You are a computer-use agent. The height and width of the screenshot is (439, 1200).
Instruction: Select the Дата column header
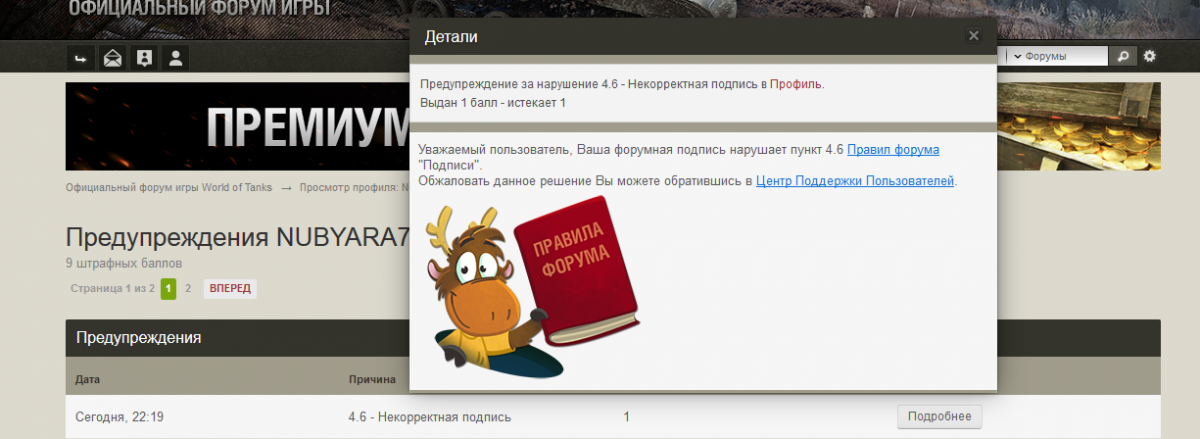pos(88,380)
